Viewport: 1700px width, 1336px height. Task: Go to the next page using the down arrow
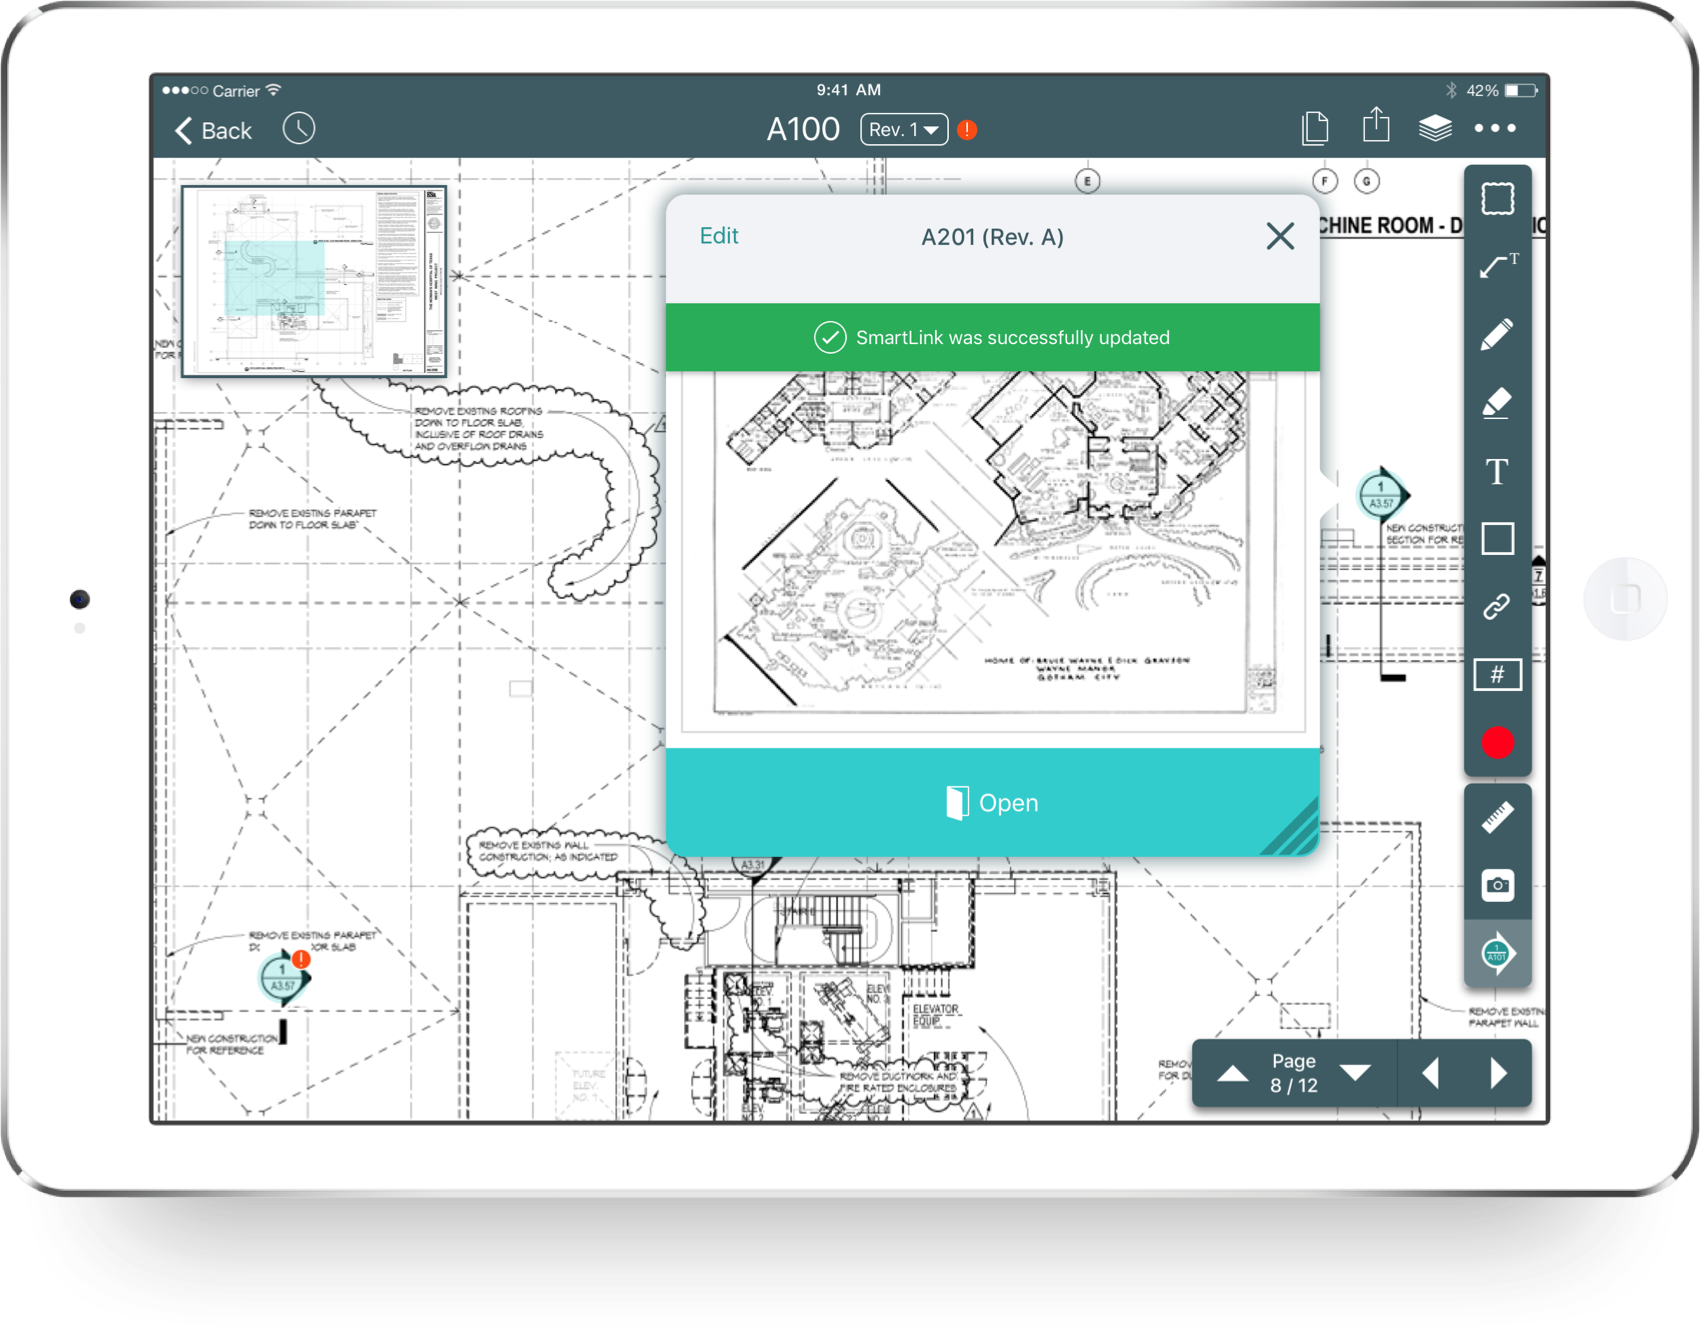point(1356,1073)
